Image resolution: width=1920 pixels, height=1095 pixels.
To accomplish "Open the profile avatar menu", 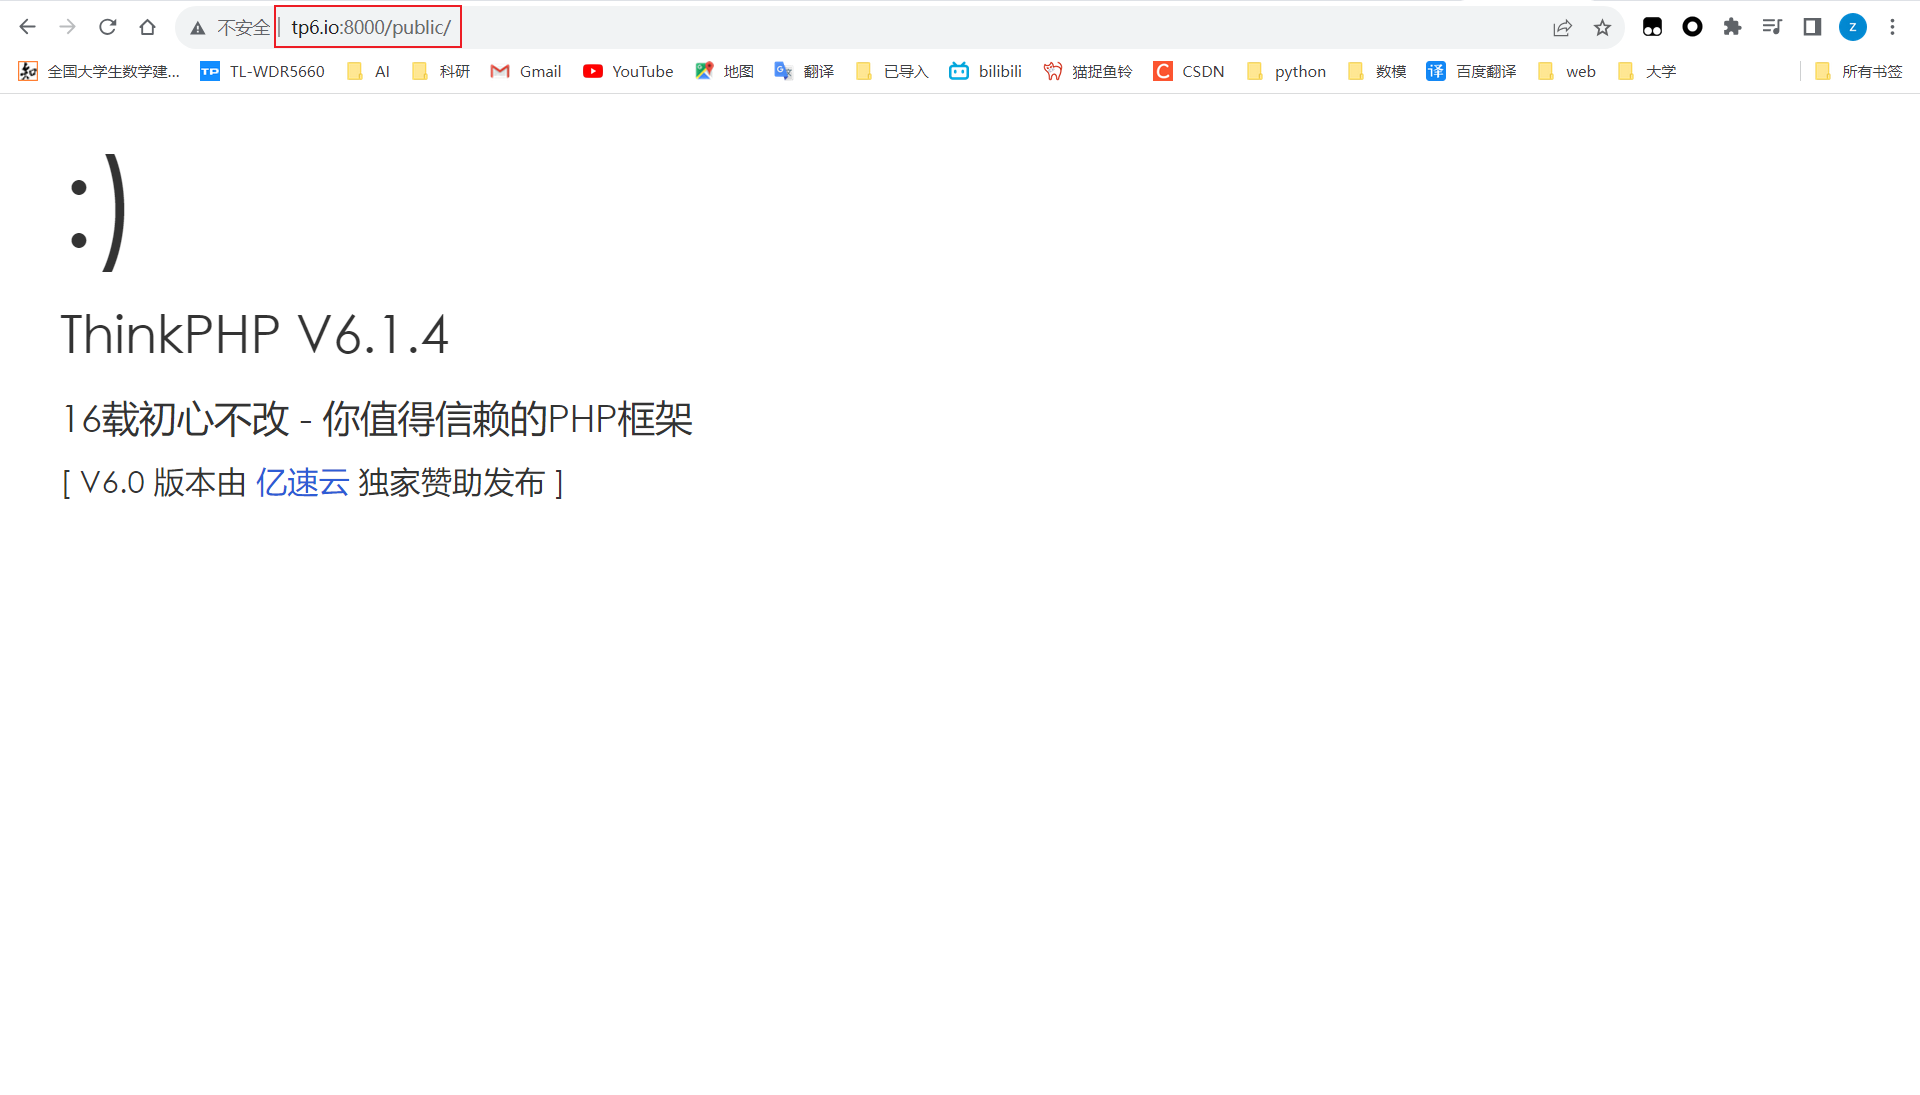I will click(x=1852, y=27).
